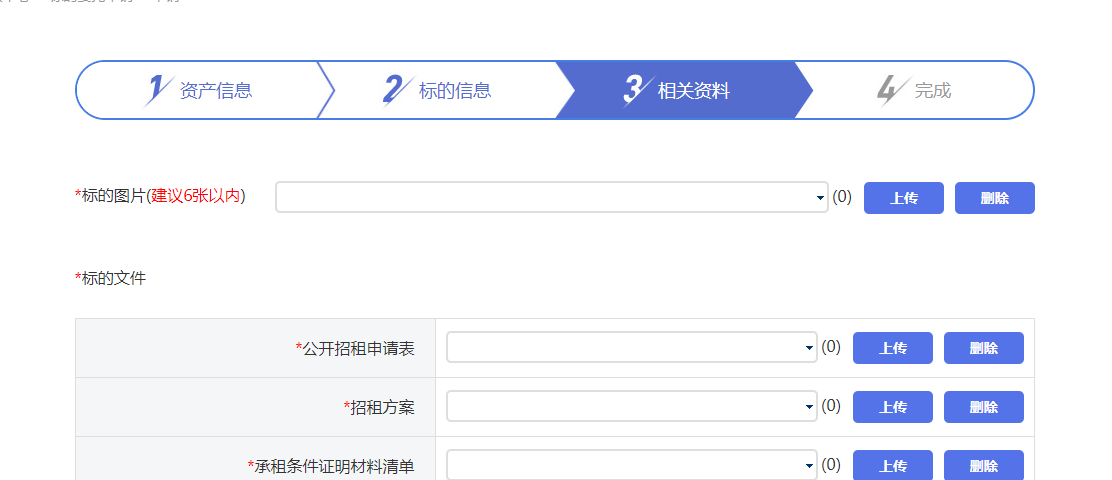Upload the 招租方案 file
The width and height of the screenshot is (1112, 480).
coord(892,407)
